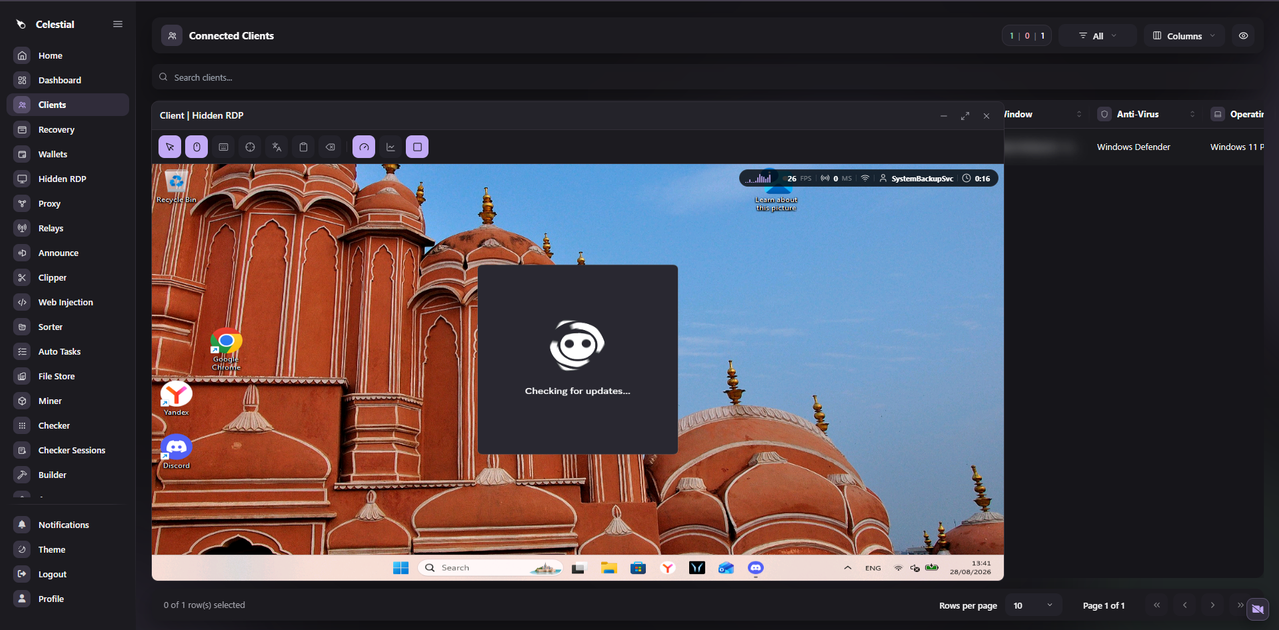Viewport: 1279px width, 630px height.
Task: Open the Theme settings
Action: click(x=68, y=550)
